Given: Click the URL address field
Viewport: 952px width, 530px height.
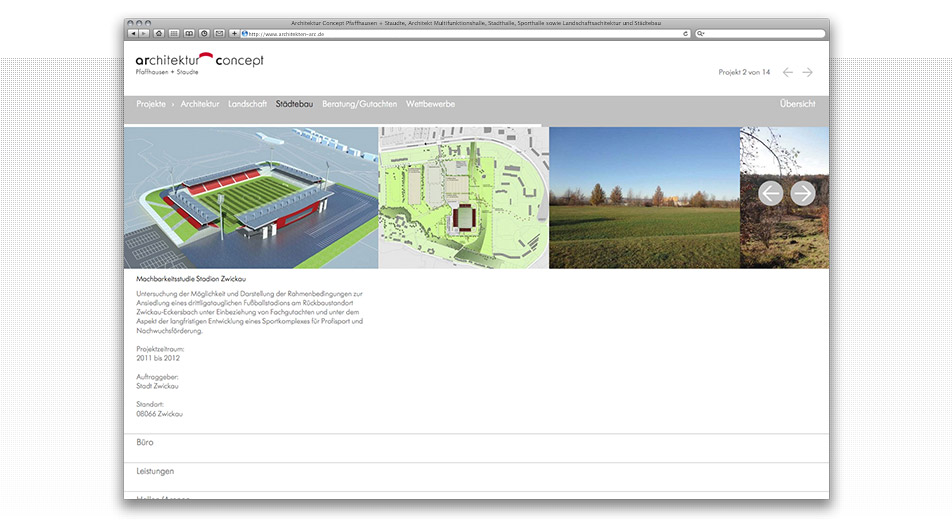Looking at the screenshot, I should (450, 33).
